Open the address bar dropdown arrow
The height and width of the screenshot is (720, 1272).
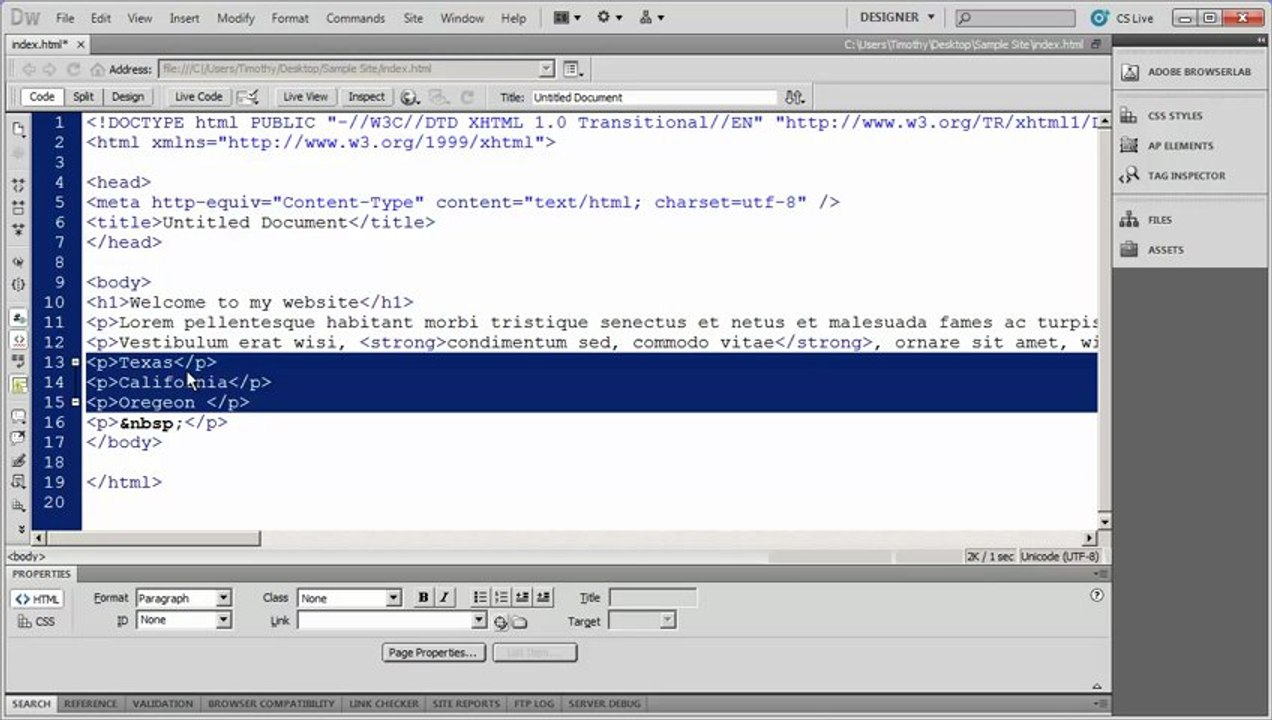pyautogui.click(x=546, y=69)
